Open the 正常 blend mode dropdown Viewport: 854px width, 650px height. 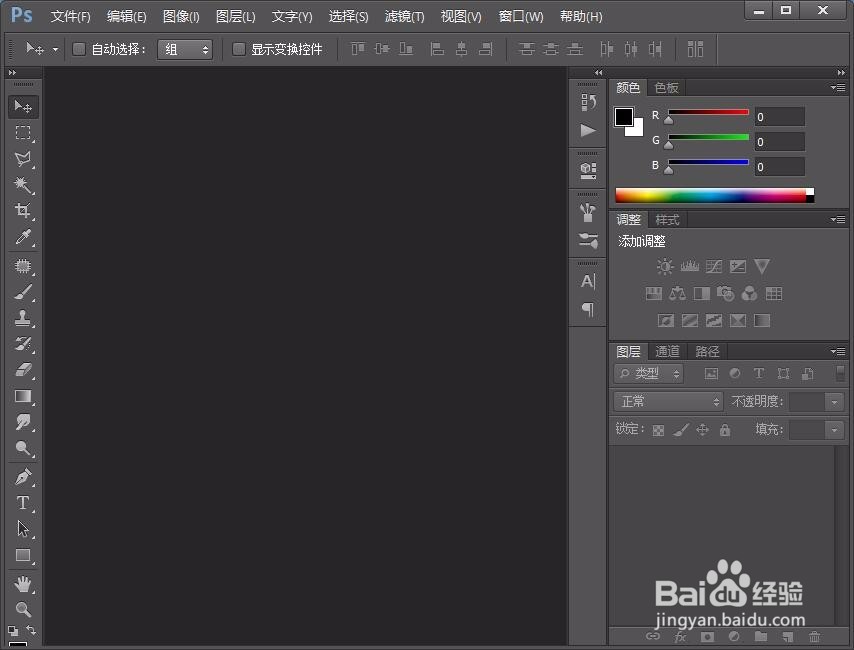click(x=668, y=402)
